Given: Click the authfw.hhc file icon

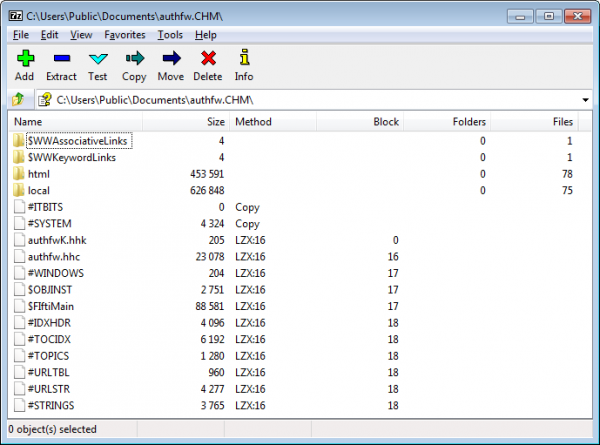Looking at the screenshot, I should click(x=19, y=256).
